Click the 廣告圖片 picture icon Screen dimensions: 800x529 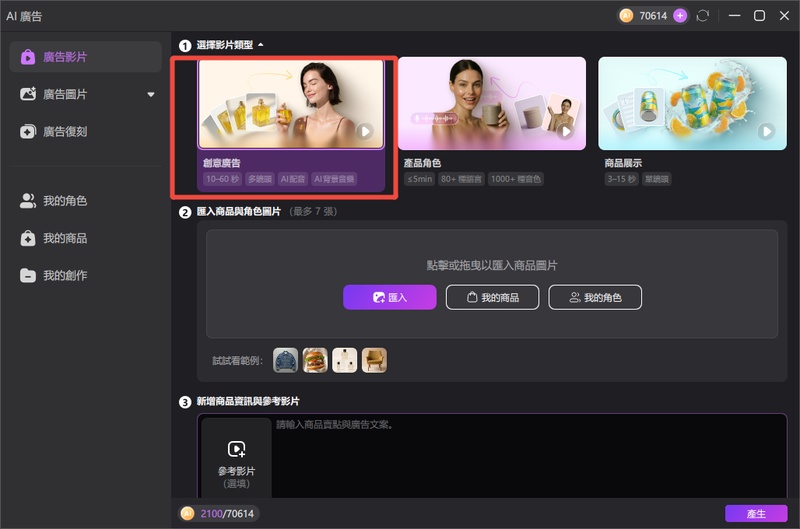click(28, 94)
